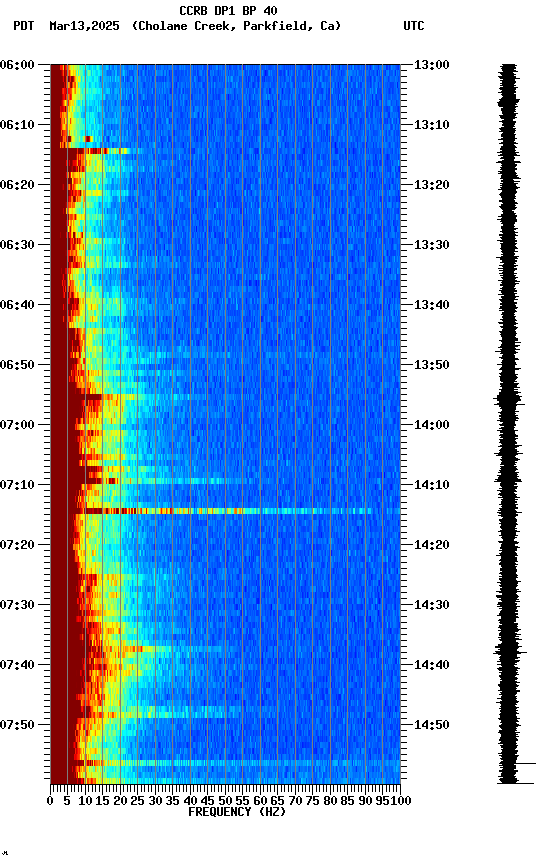Click the title text 'CCRB DP1 BP 40'
Viewport: 552px width, 864px height.
tap(228, 10)
